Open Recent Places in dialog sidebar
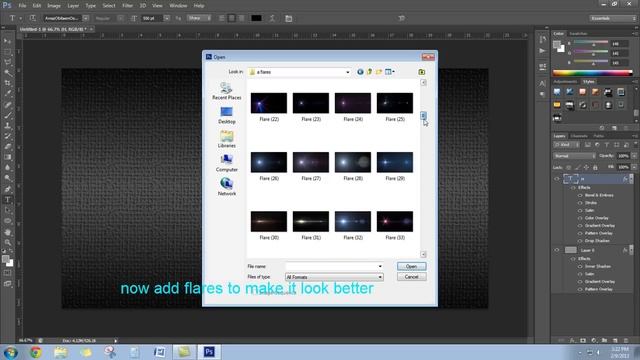This screenshot has height=360, width=640. (x=227, y=91)
